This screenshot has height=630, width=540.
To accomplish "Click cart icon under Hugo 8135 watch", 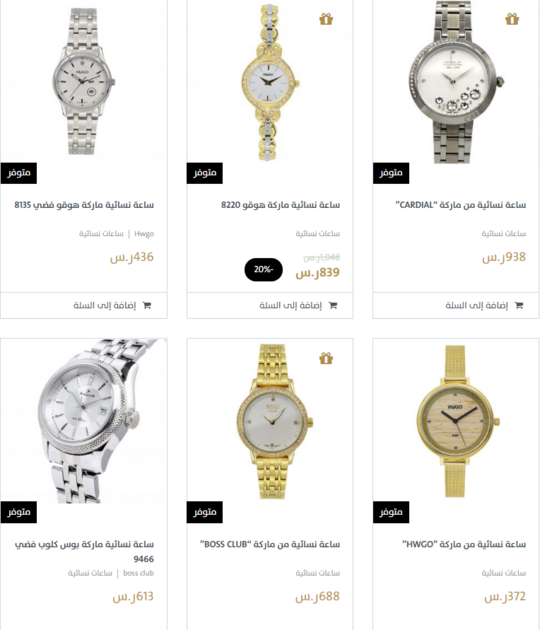I will coord(147,305).
